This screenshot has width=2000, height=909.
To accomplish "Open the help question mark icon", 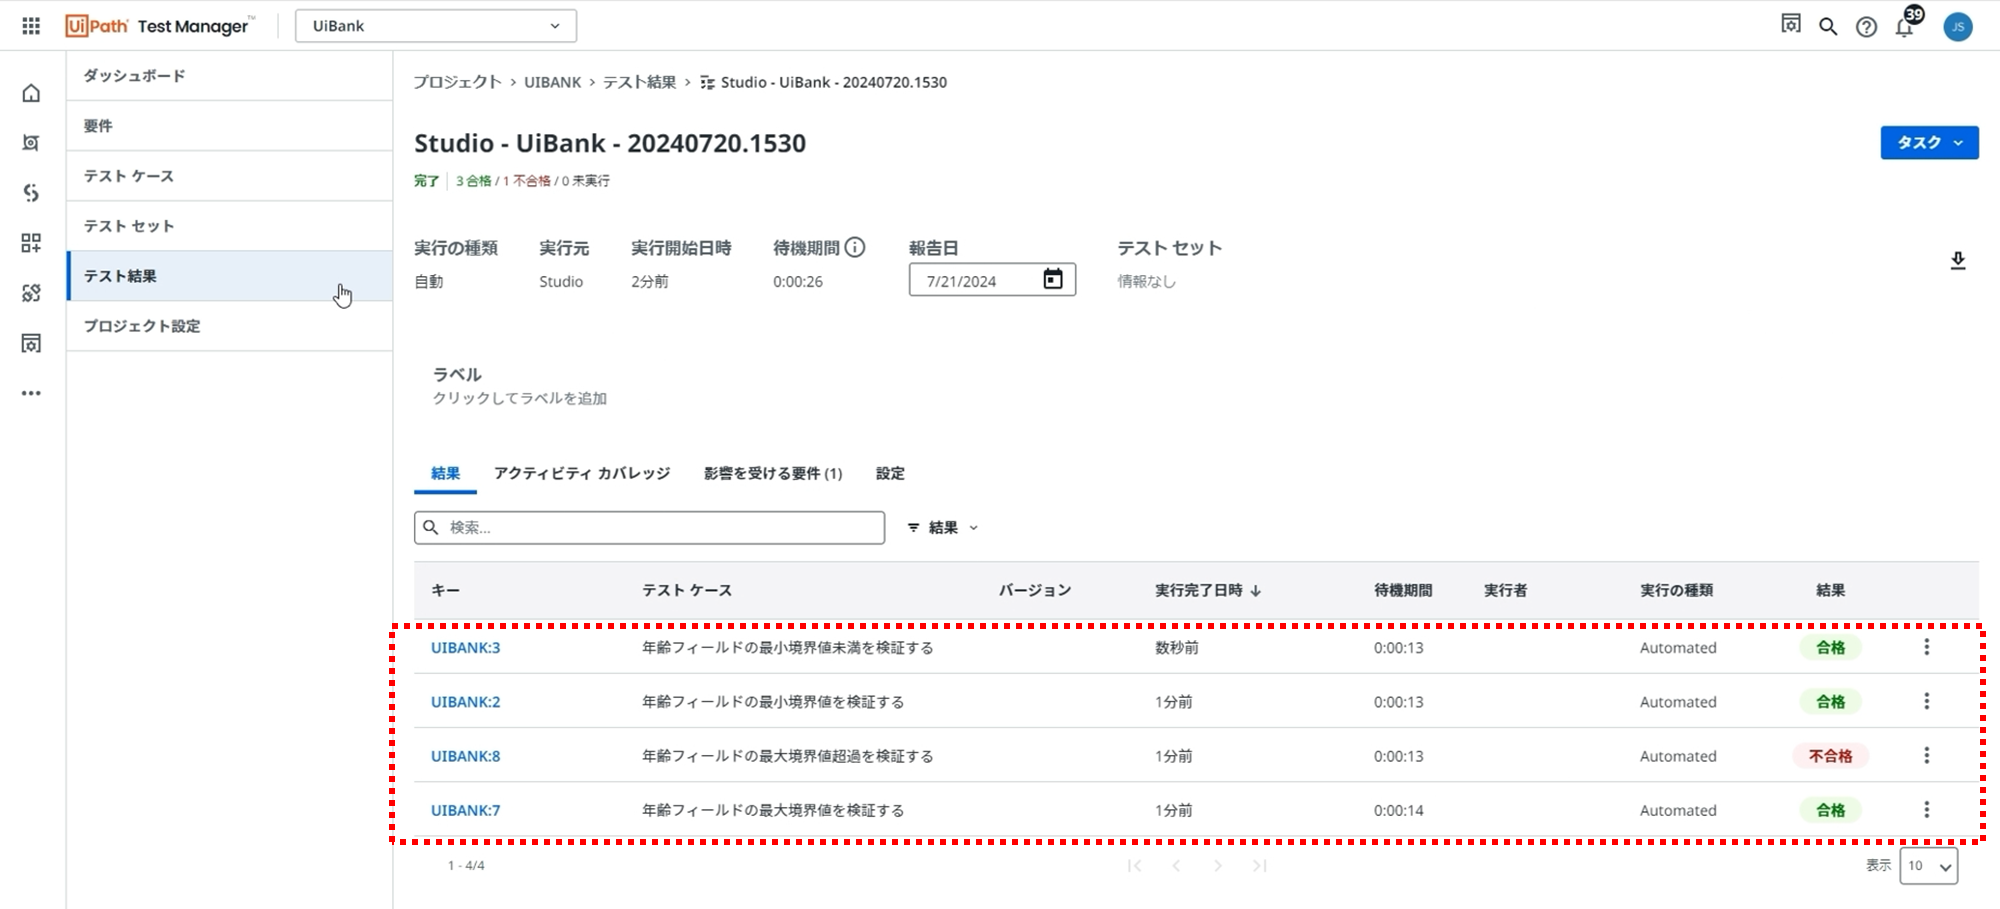I will pos(1866,27).
